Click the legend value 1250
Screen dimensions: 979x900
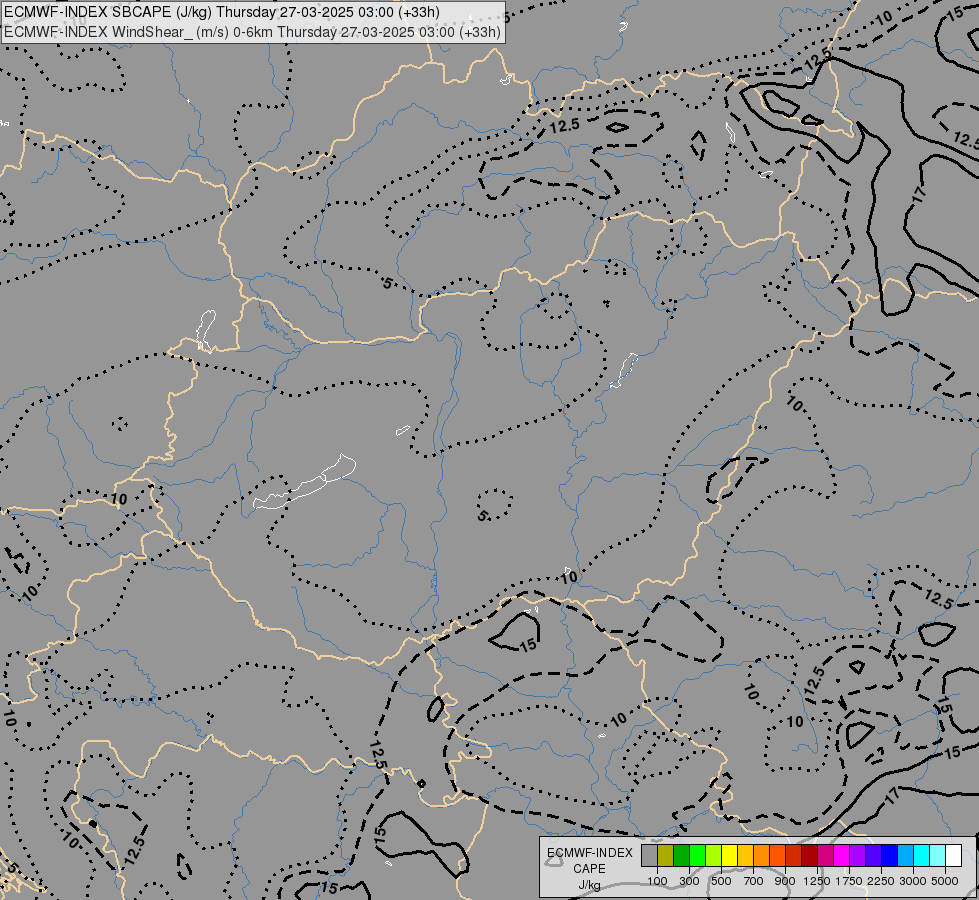coord(817,881)
